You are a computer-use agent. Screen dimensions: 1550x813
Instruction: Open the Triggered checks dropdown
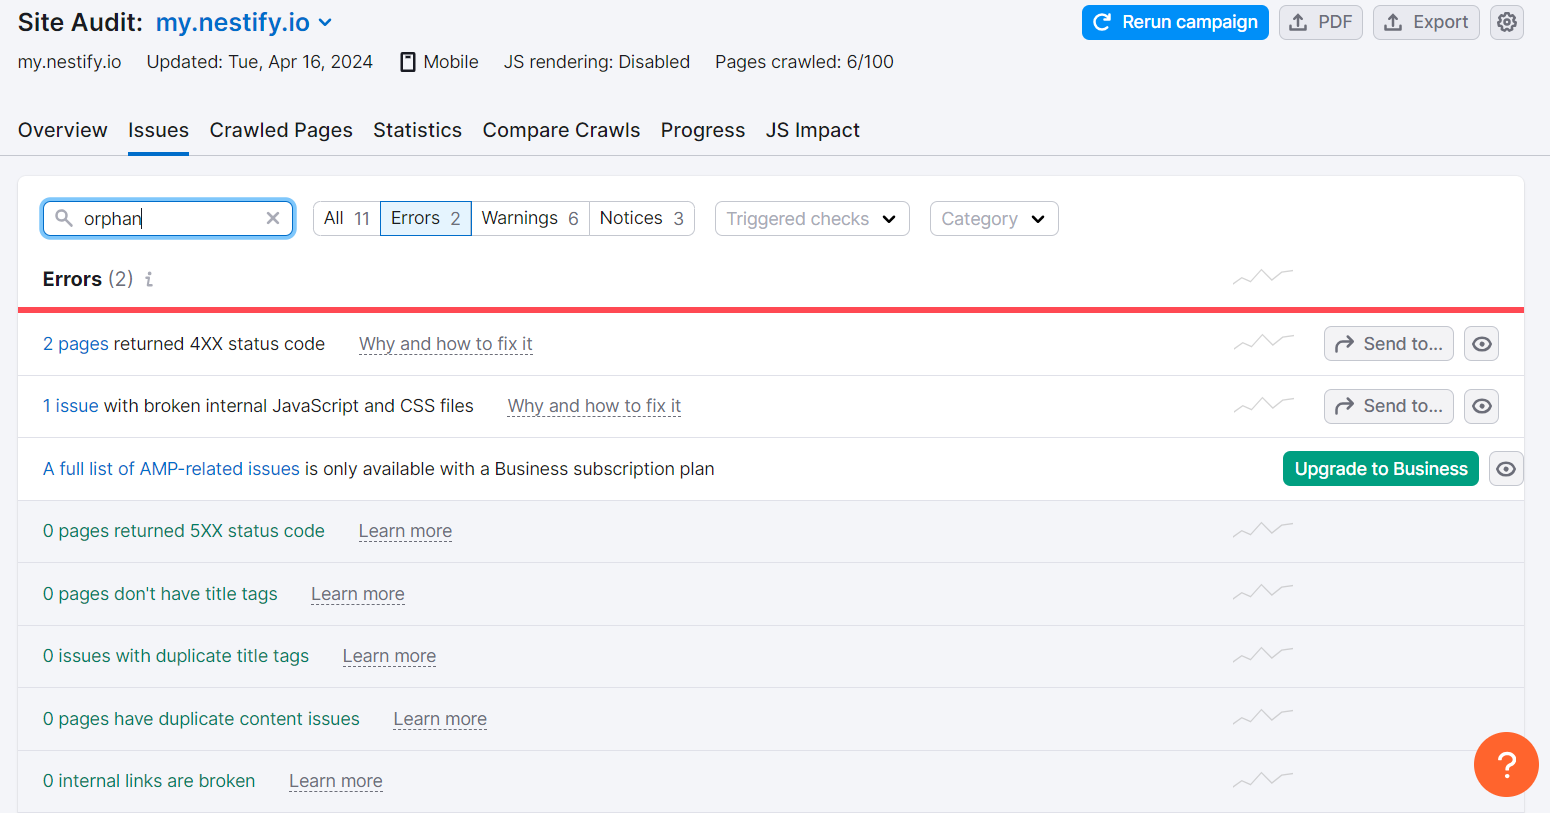click(x=812, y=219)
